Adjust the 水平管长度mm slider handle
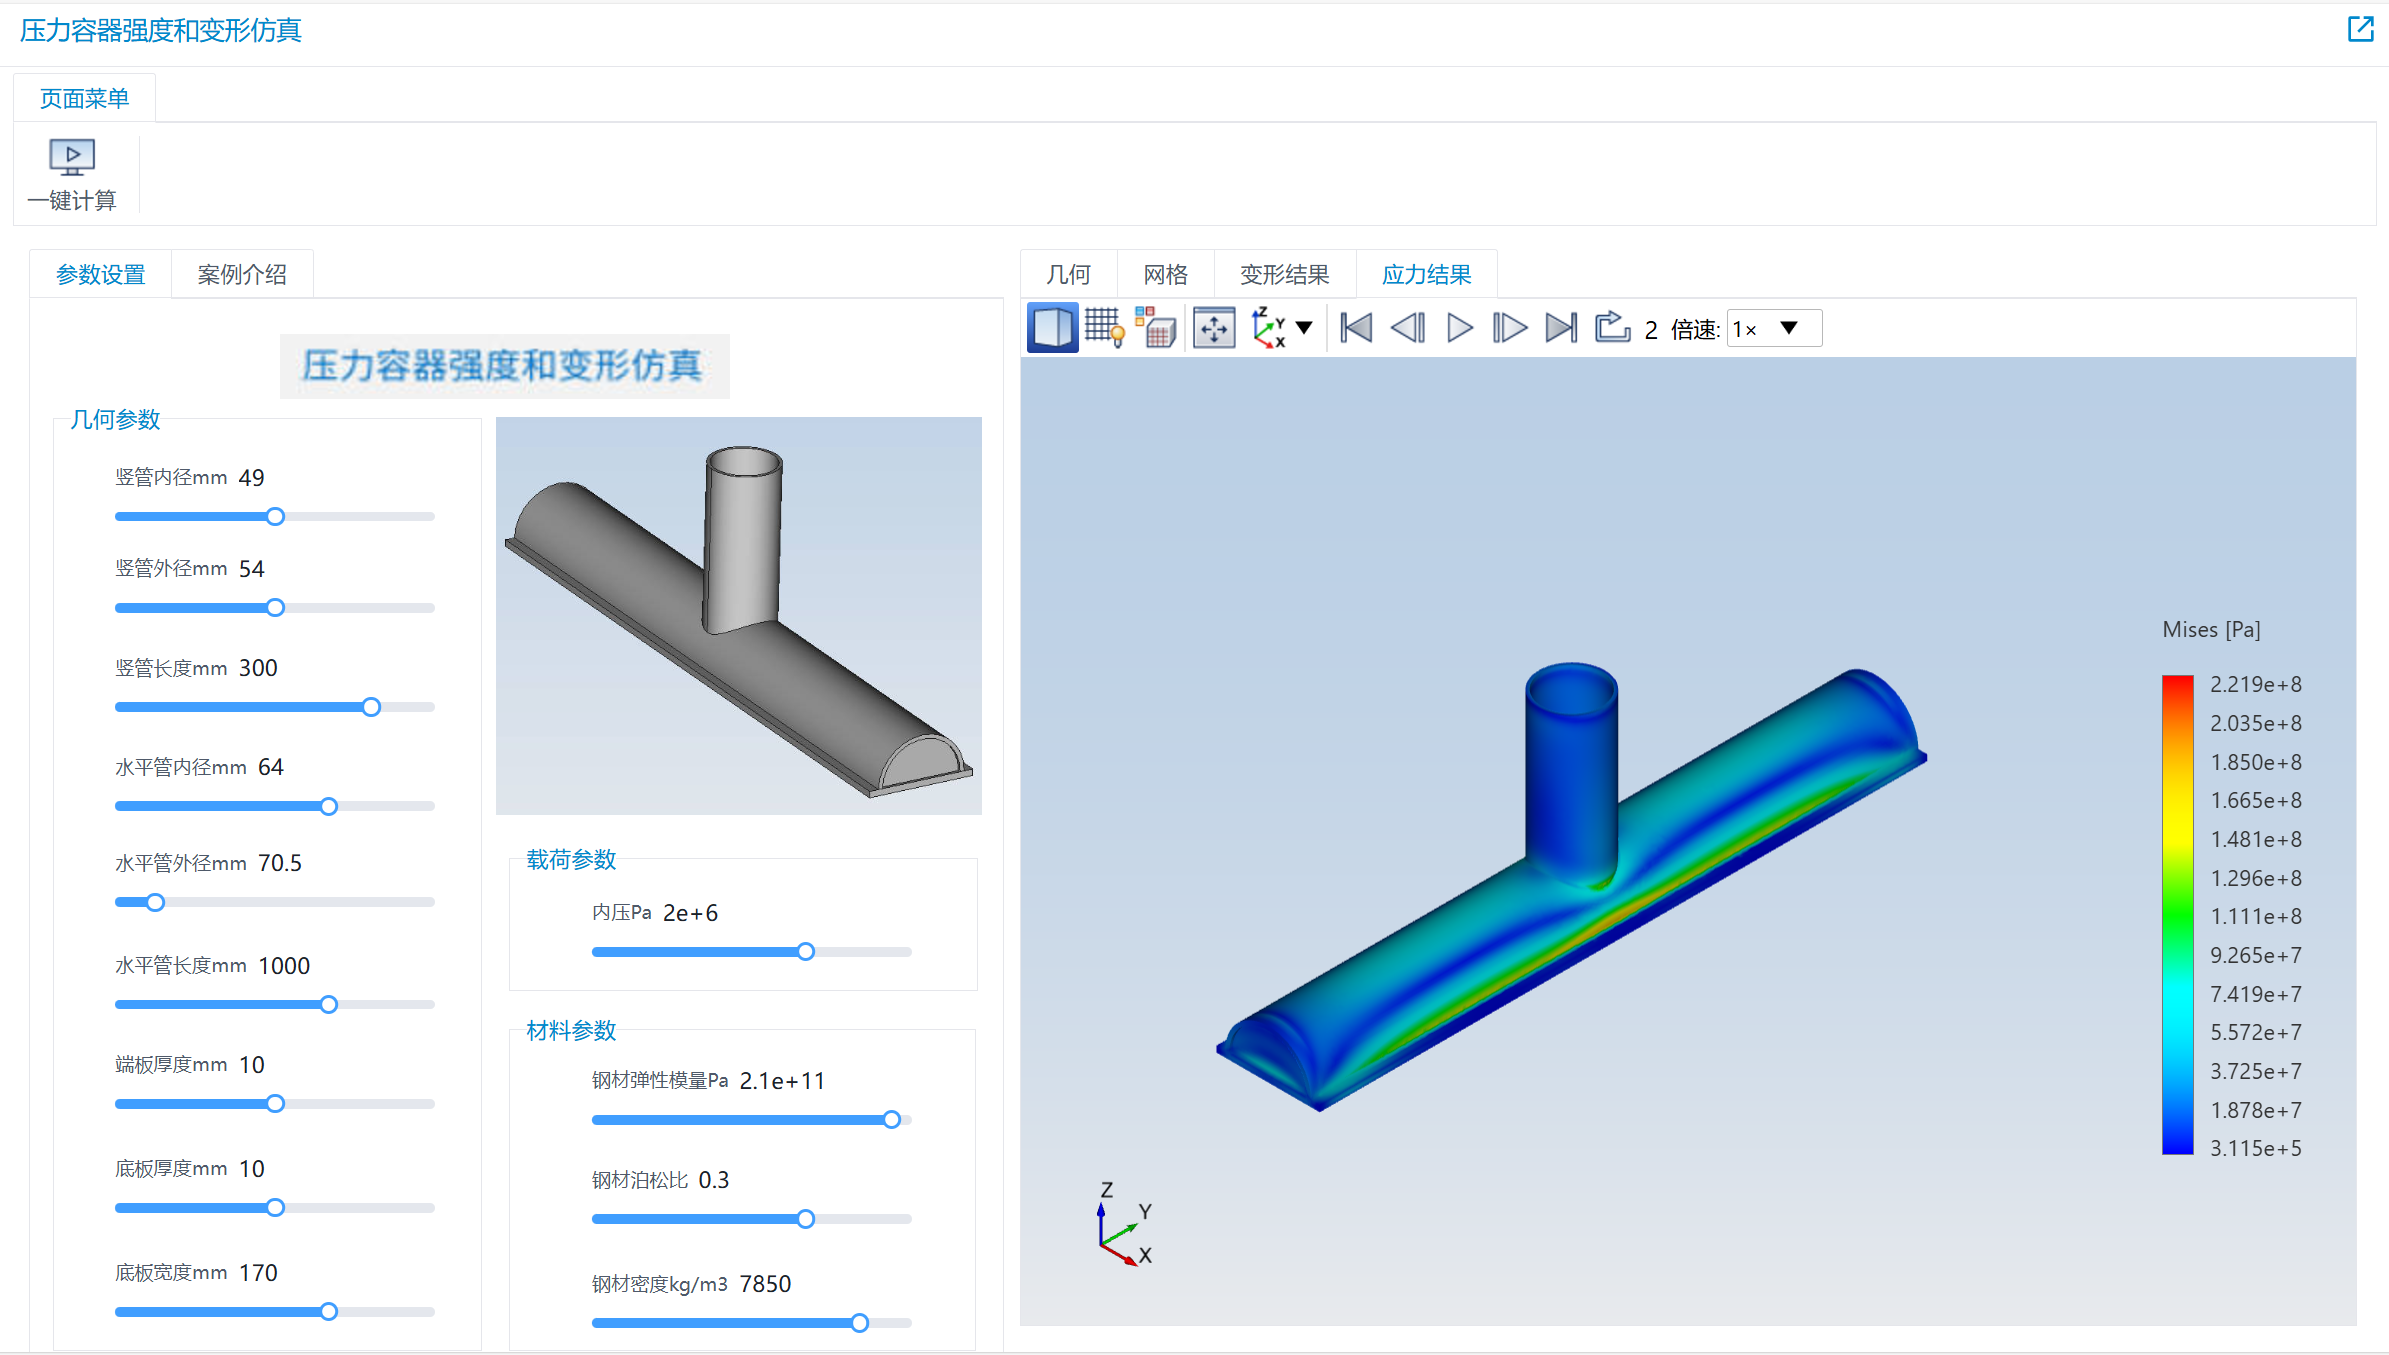Image resolution: width=2389 pixels, height=1355 pixels. tap(328, 1004)
